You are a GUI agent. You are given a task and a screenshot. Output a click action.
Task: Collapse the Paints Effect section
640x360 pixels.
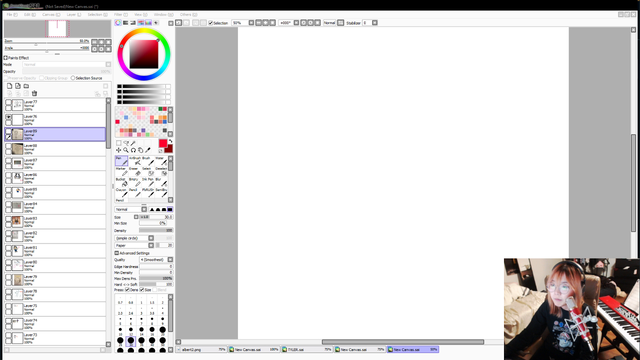coord(6,58)
